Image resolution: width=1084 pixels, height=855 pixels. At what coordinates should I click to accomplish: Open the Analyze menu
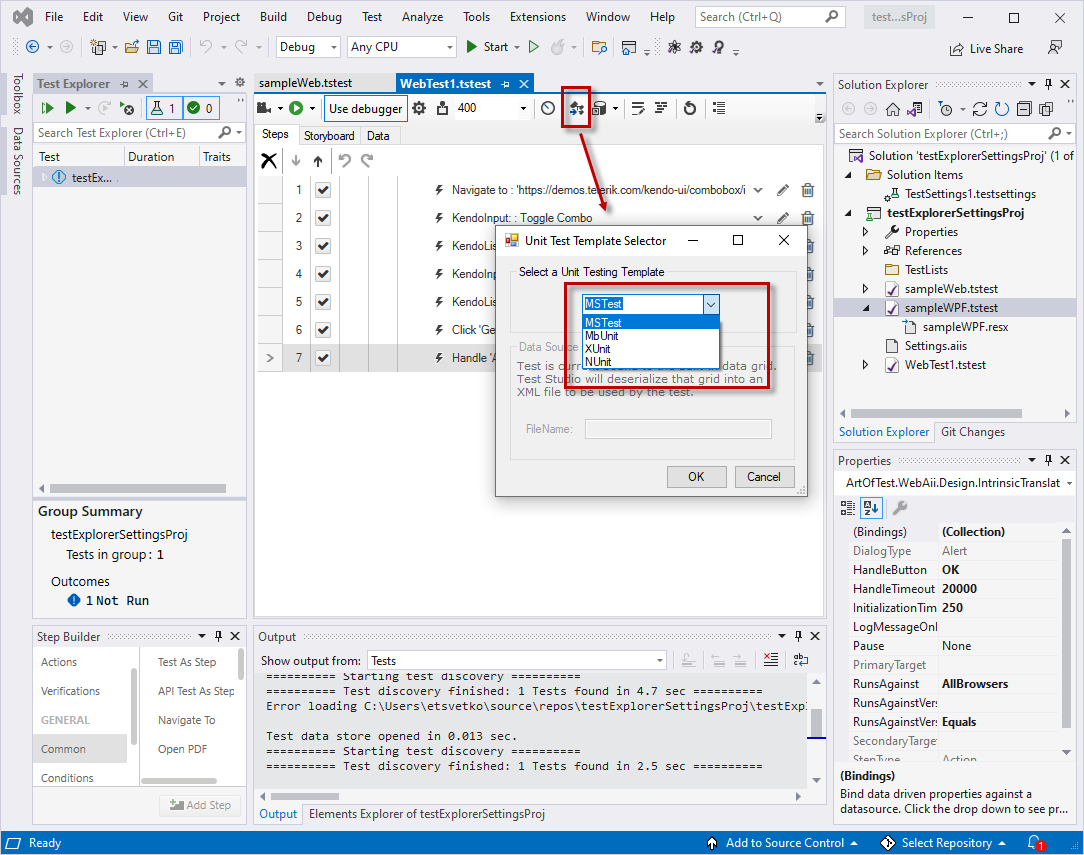click(x=422, y=17)
